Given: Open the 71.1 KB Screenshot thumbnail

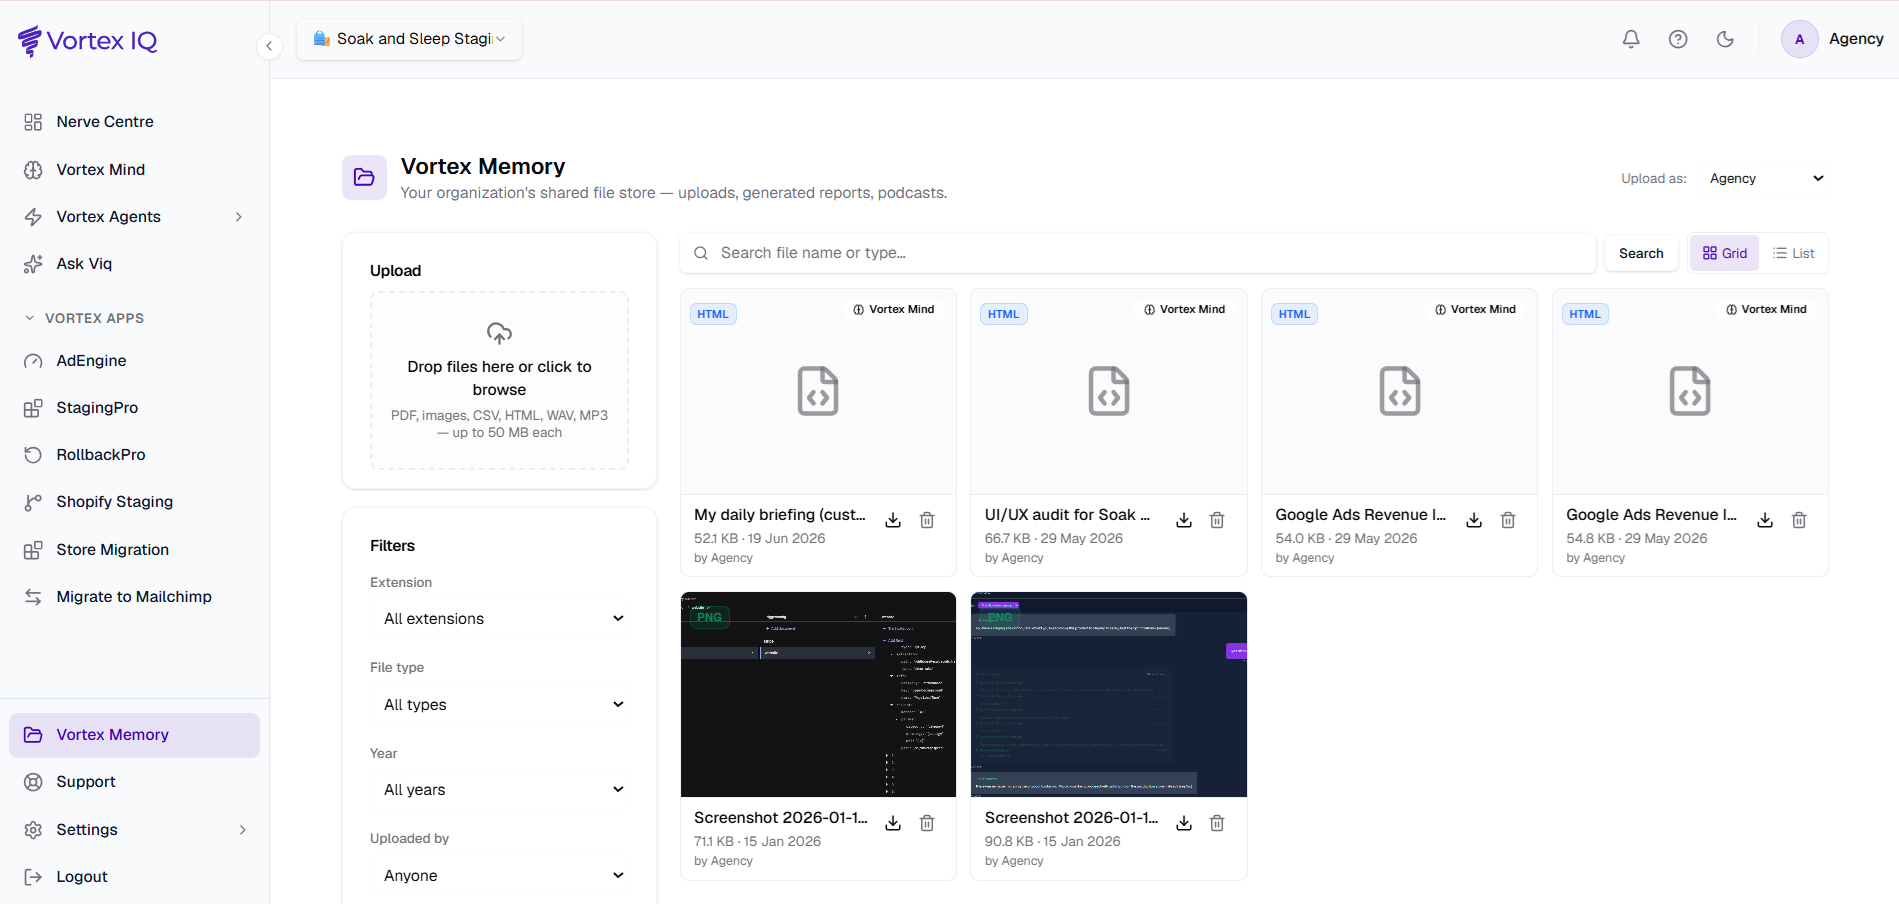Looking at the screenshot, I should pyautogui.click(x=818, y=694).
